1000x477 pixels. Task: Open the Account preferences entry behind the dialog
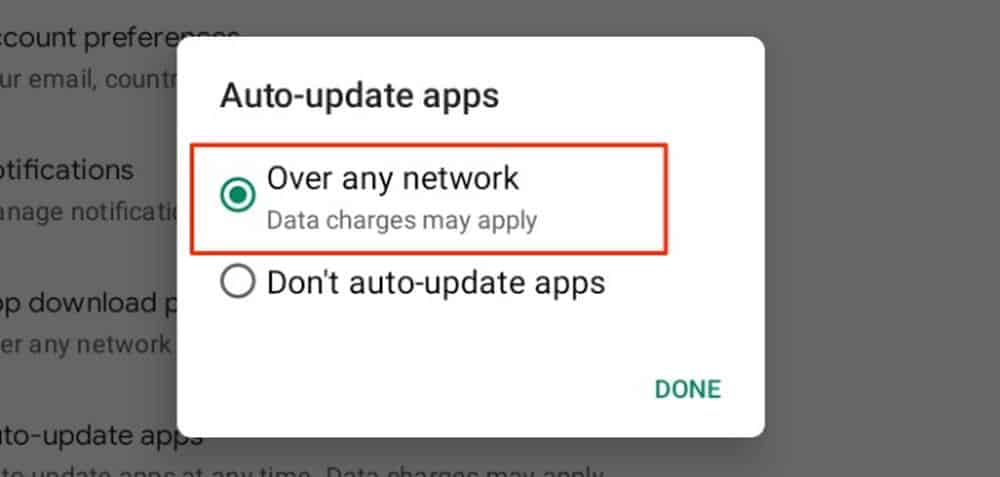click(x=88, y=40)
